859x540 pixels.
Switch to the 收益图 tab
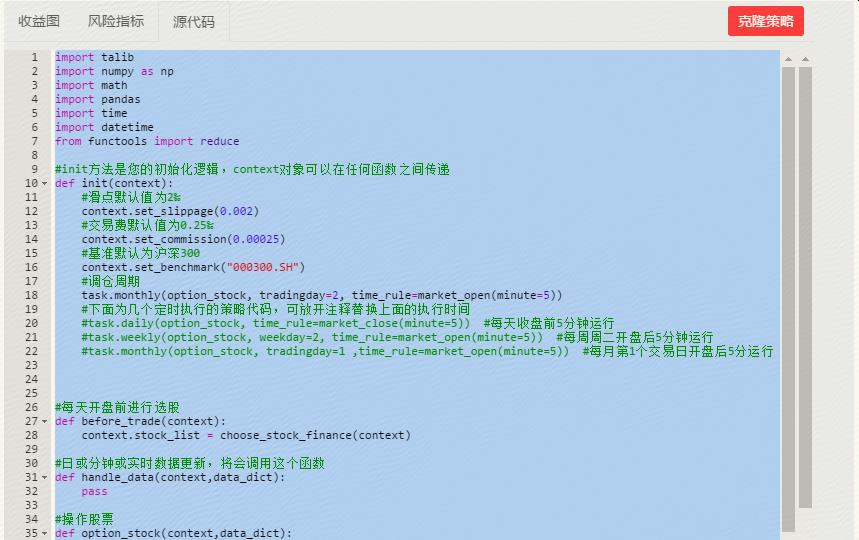[39, 21]
